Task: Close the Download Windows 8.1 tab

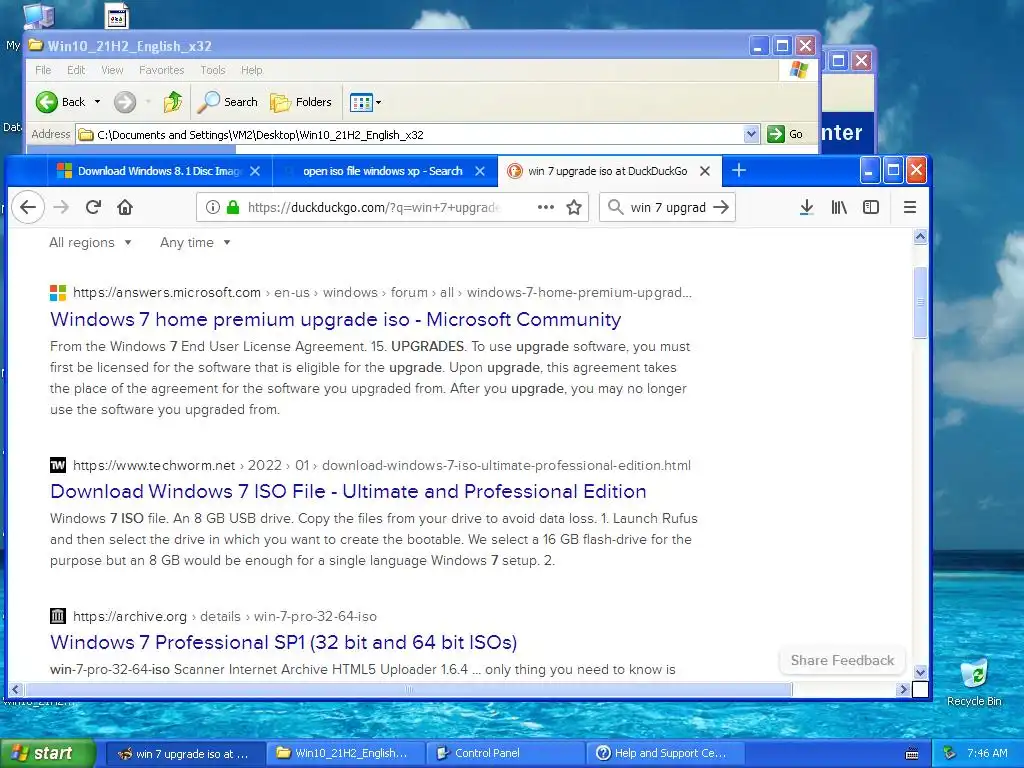Action: 255,171
